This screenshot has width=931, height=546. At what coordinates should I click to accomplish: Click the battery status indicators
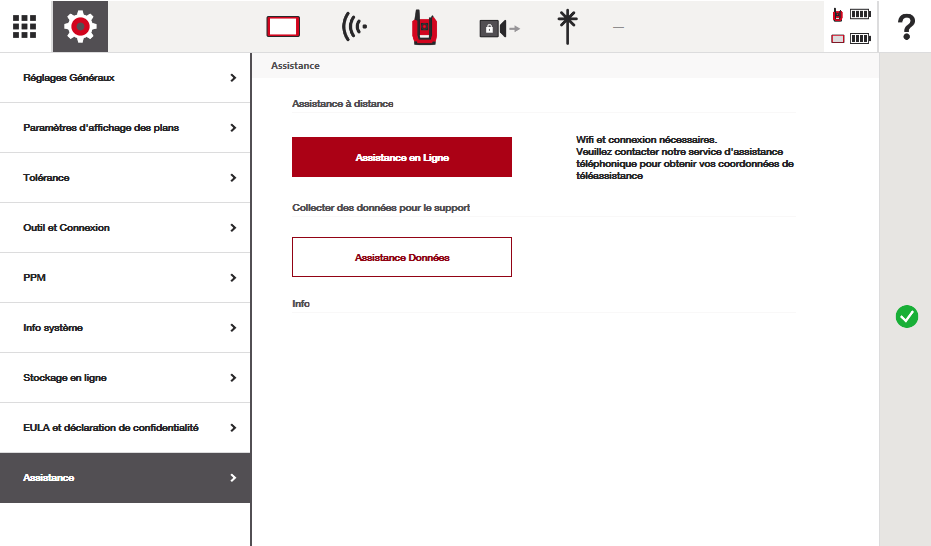pyautogui.click(x=851, y=27)
